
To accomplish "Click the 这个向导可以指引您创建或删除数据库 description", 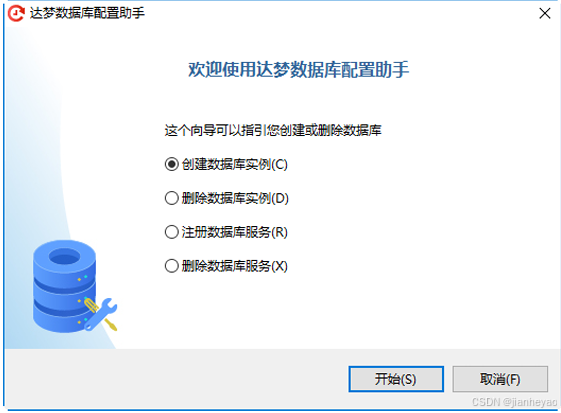I will (x=273, y=130).
